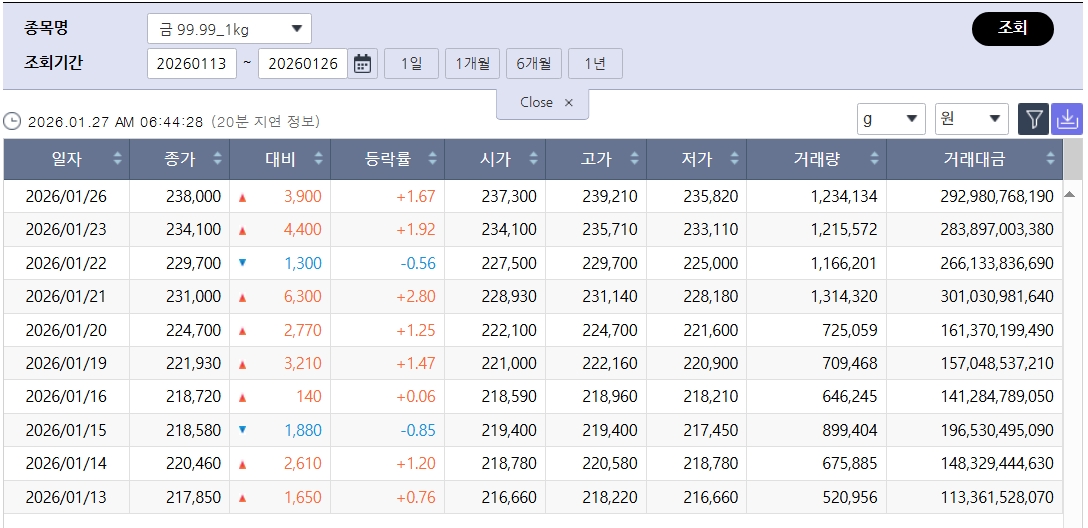This screenshot has height=528, width=1088.
Task: Open the calendar date picker icon
Action: (362, 64)
